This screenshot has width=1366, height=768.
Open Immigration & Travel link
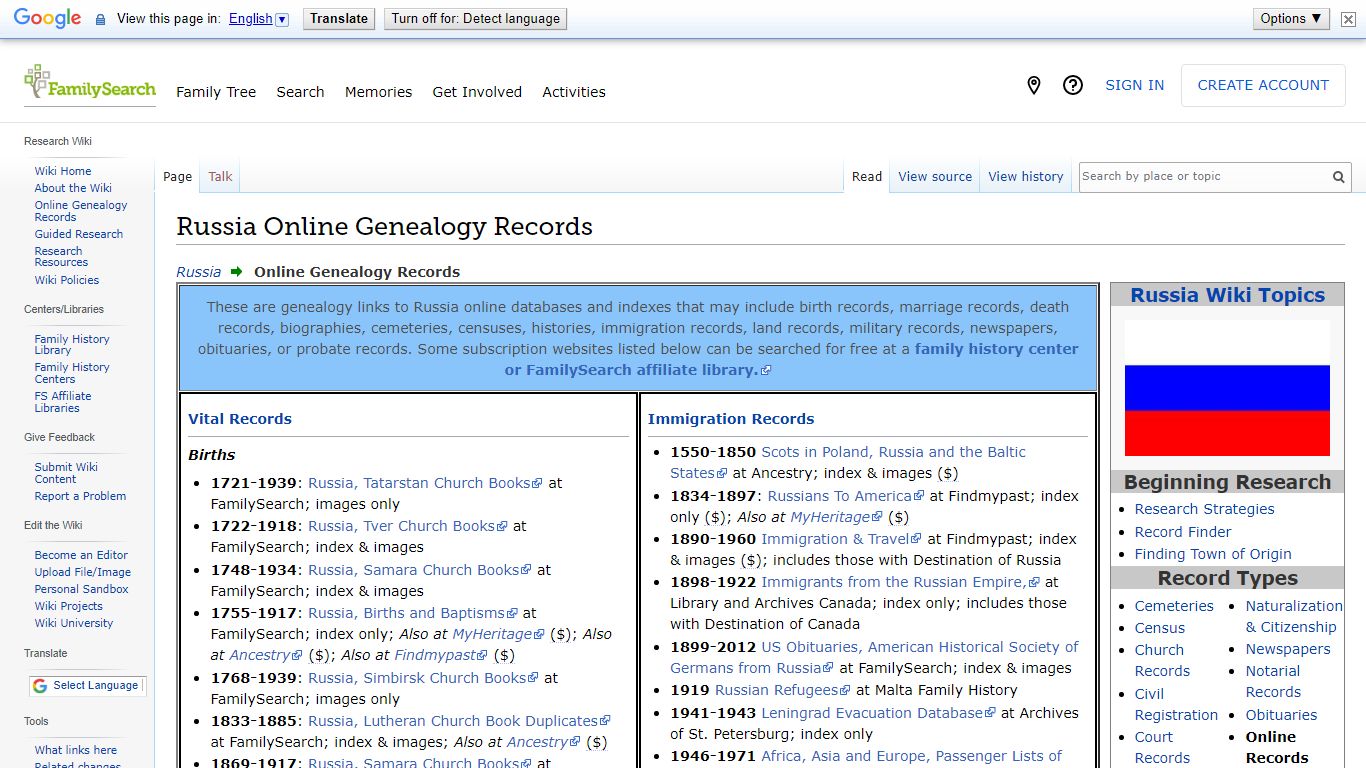pos(842,539)
